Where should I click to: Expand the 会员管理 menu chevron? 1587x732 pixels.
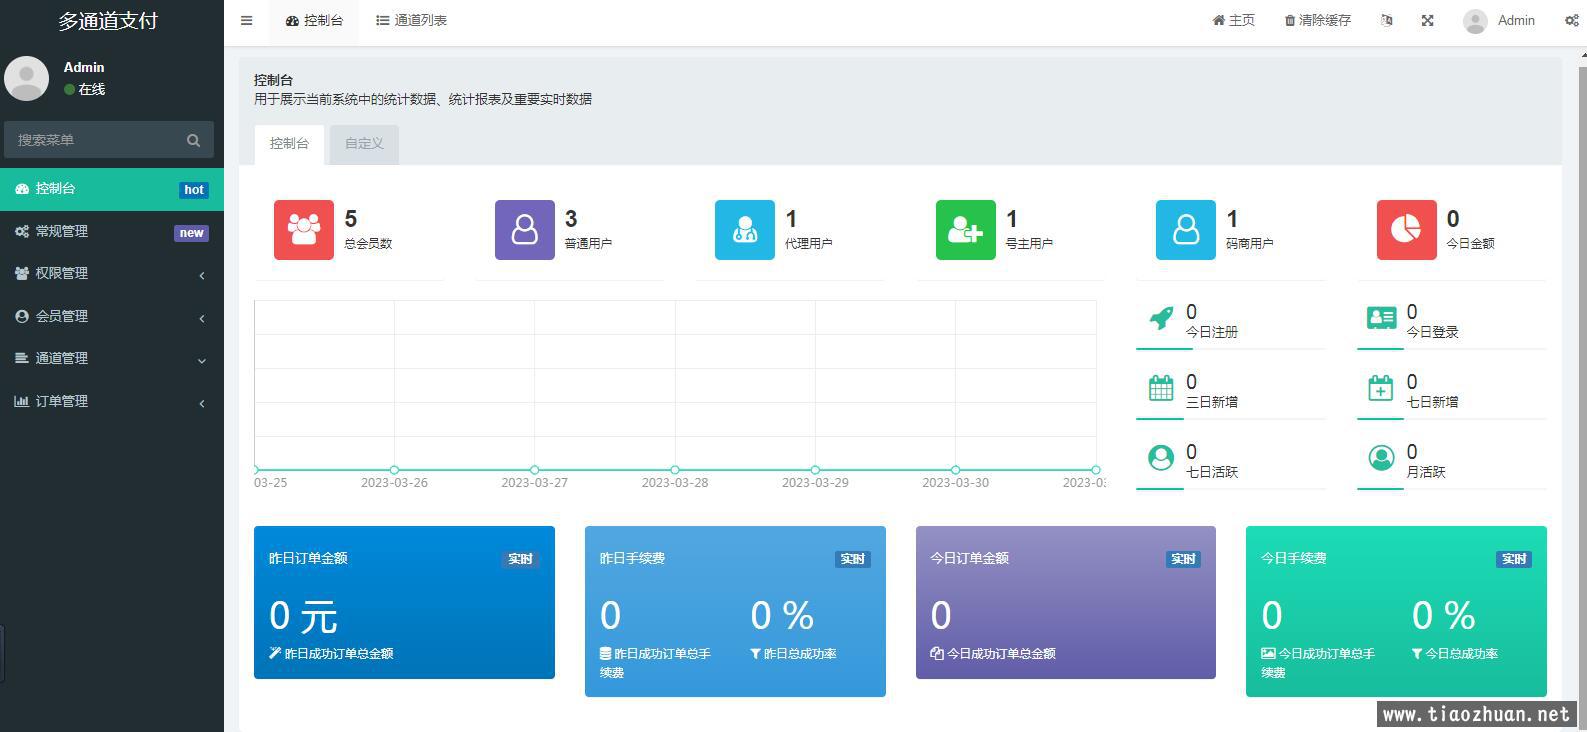[202, 318]
